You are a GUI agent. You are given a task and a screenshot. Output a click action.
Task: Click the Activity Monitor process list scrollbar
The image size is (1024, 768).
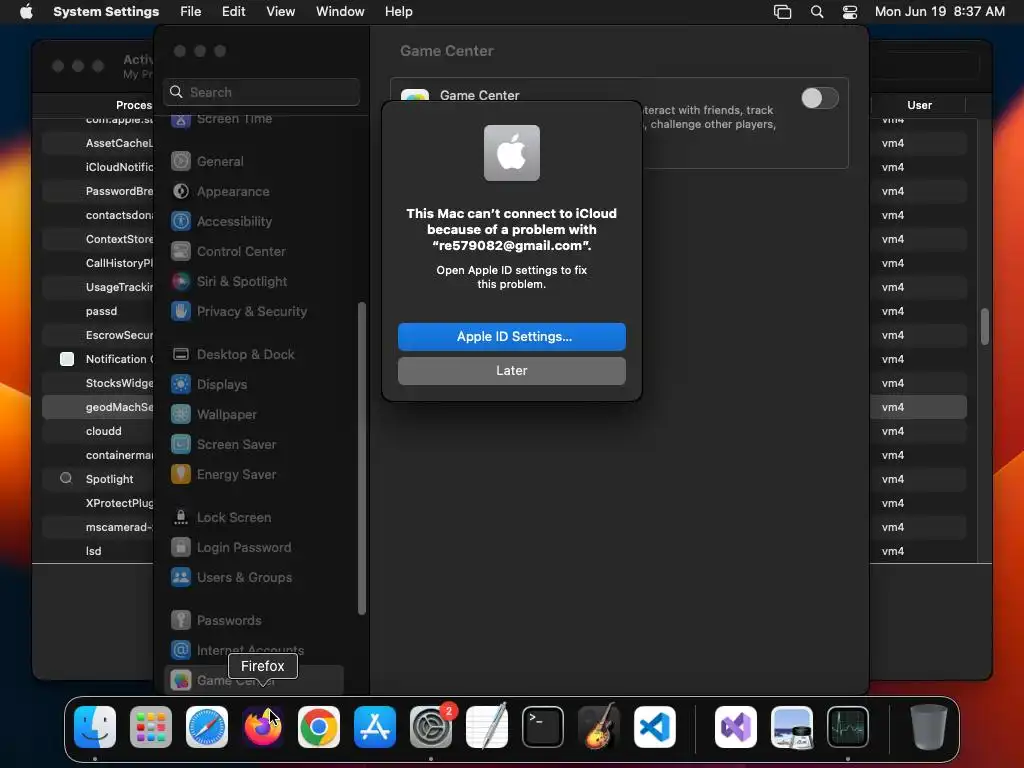(x=985, y=326)
